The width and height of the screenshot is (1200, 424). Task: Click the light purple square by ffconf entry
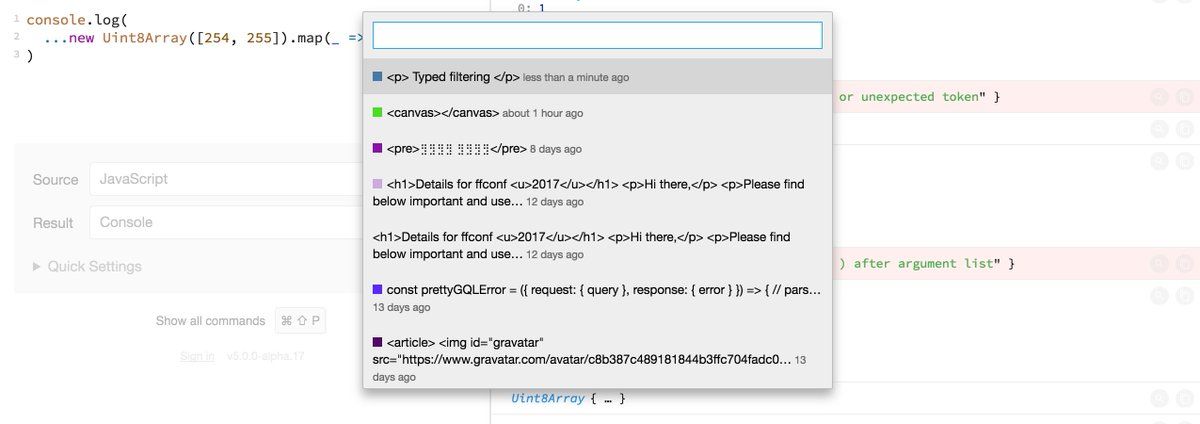pos(377,184)
